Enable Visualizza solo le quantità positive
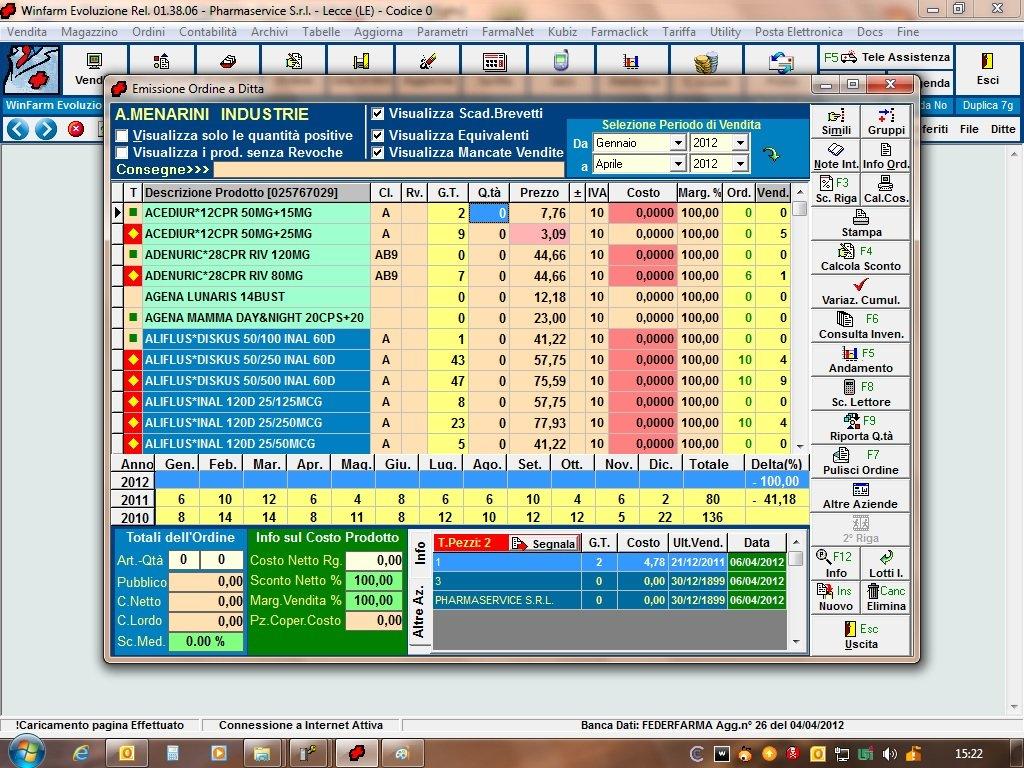Image resolution: width=1024 pixels, height=768 pixels. pyautogui.click(x=122, y=136)
